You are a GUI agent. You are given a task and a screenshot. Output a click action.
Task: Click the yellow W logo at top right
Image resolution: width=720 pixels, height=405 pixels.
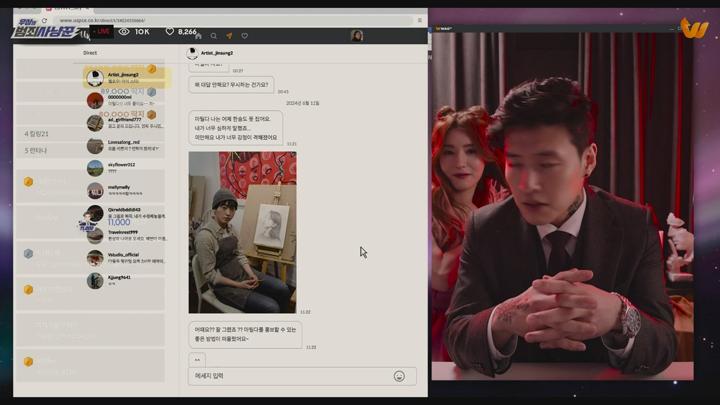pos(694,28)
